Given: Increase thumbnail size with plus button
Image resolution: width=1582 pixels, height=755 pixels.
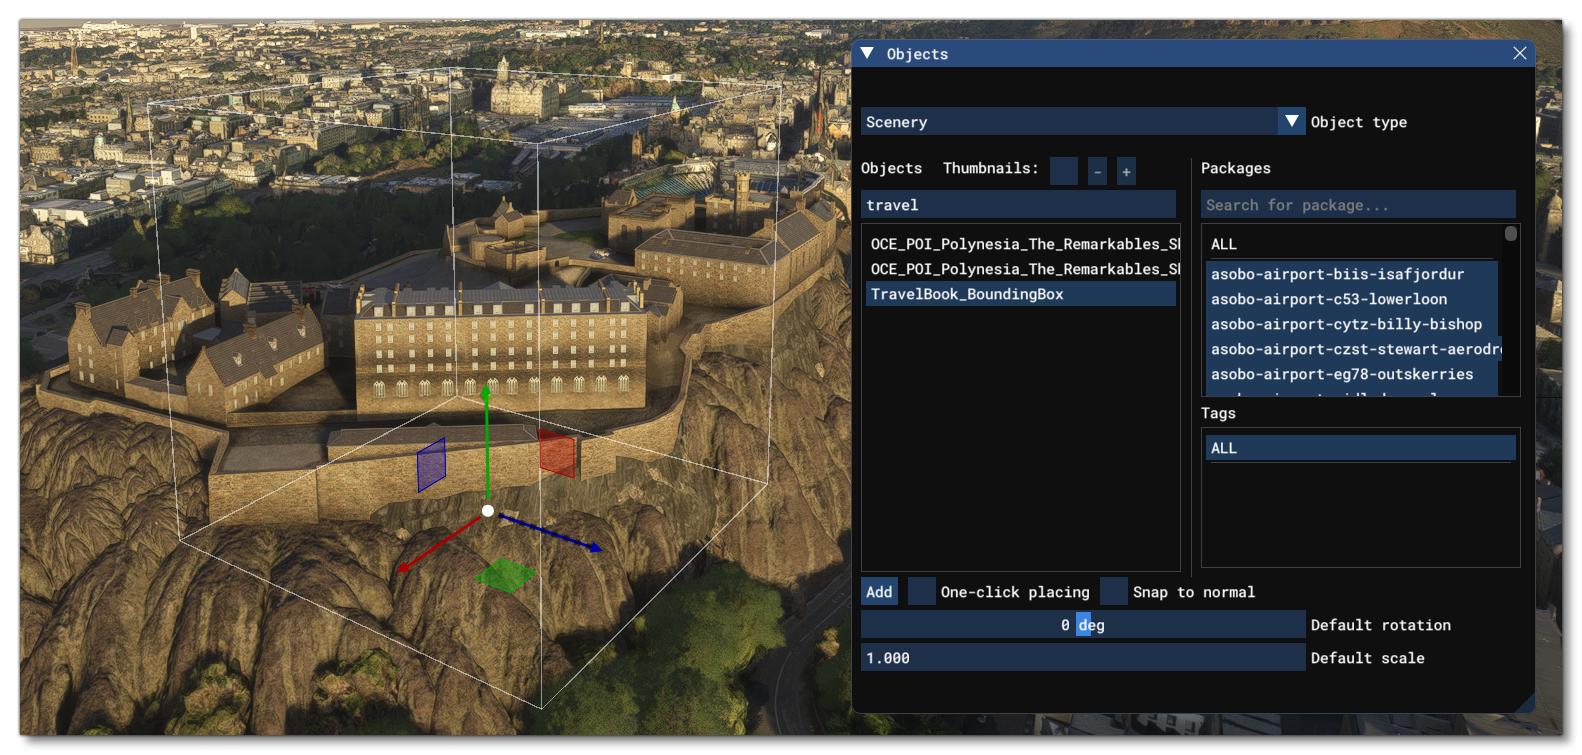Looking at the screenshot, I should coord(1126,172).
